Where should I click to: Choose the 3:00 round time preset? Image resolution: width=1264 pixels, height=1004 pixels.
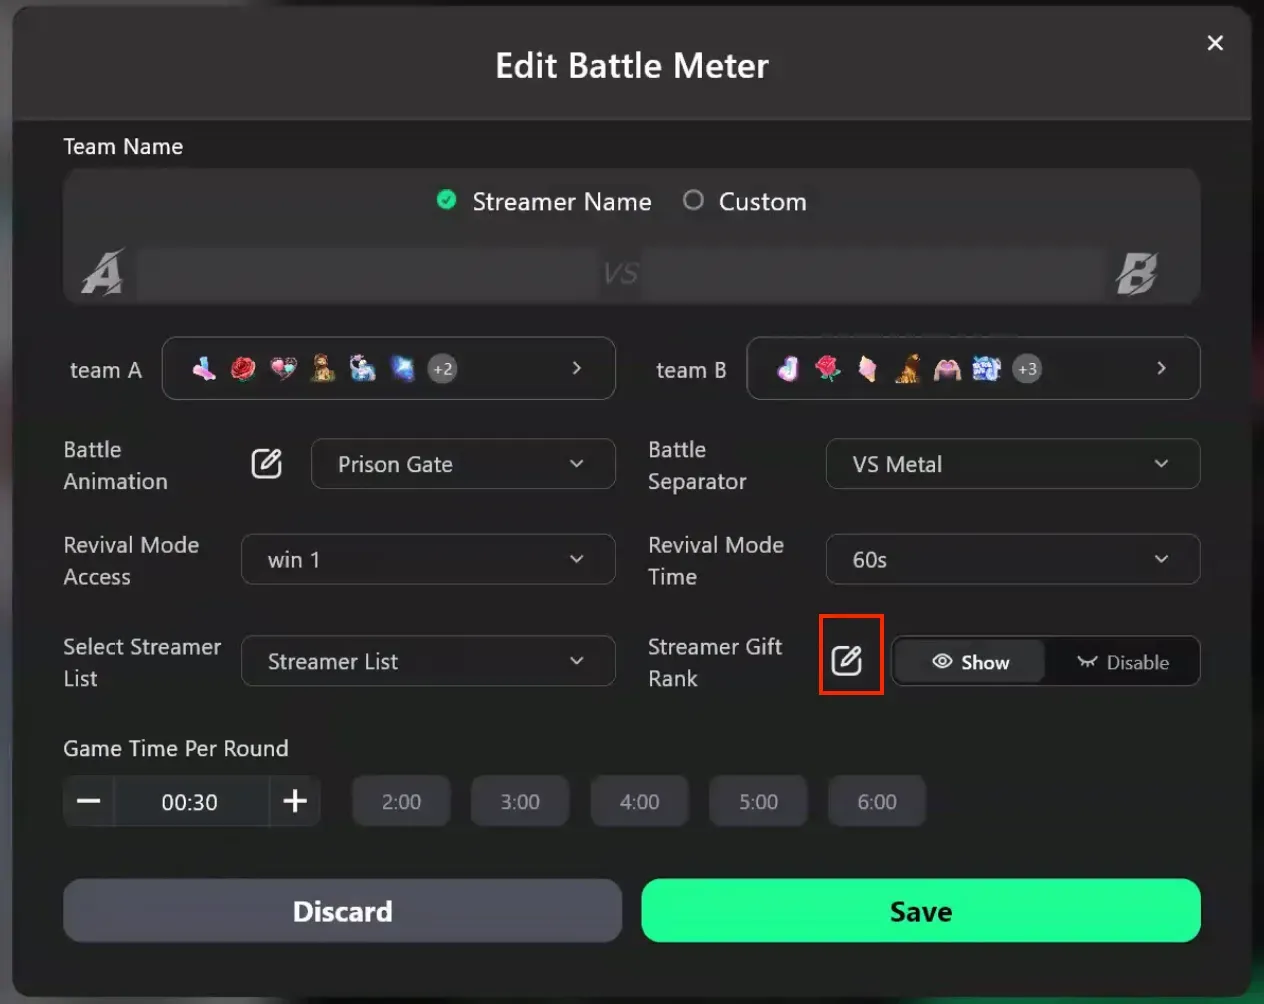(x=520, y=802)
